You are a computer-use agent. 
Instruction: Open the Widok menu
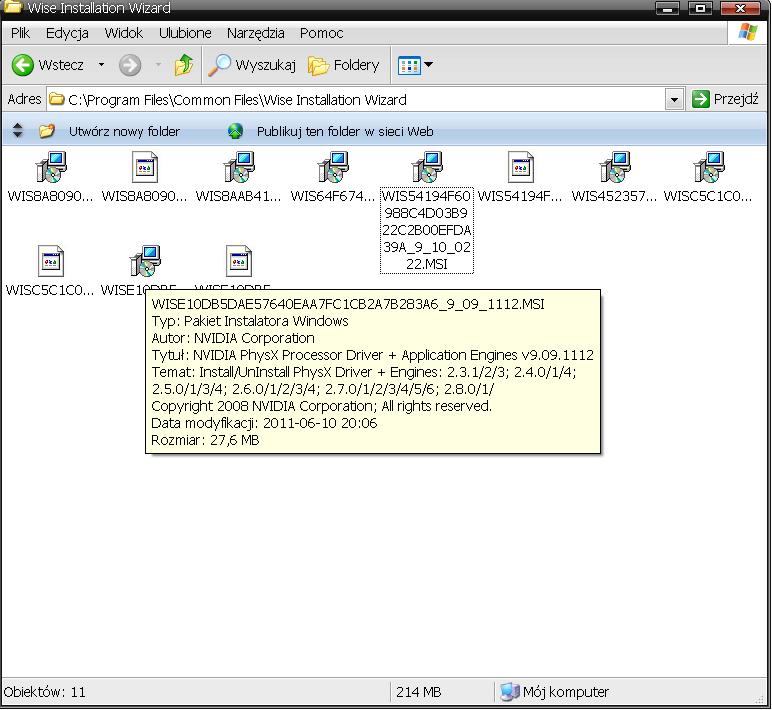[x=124, y=33]
